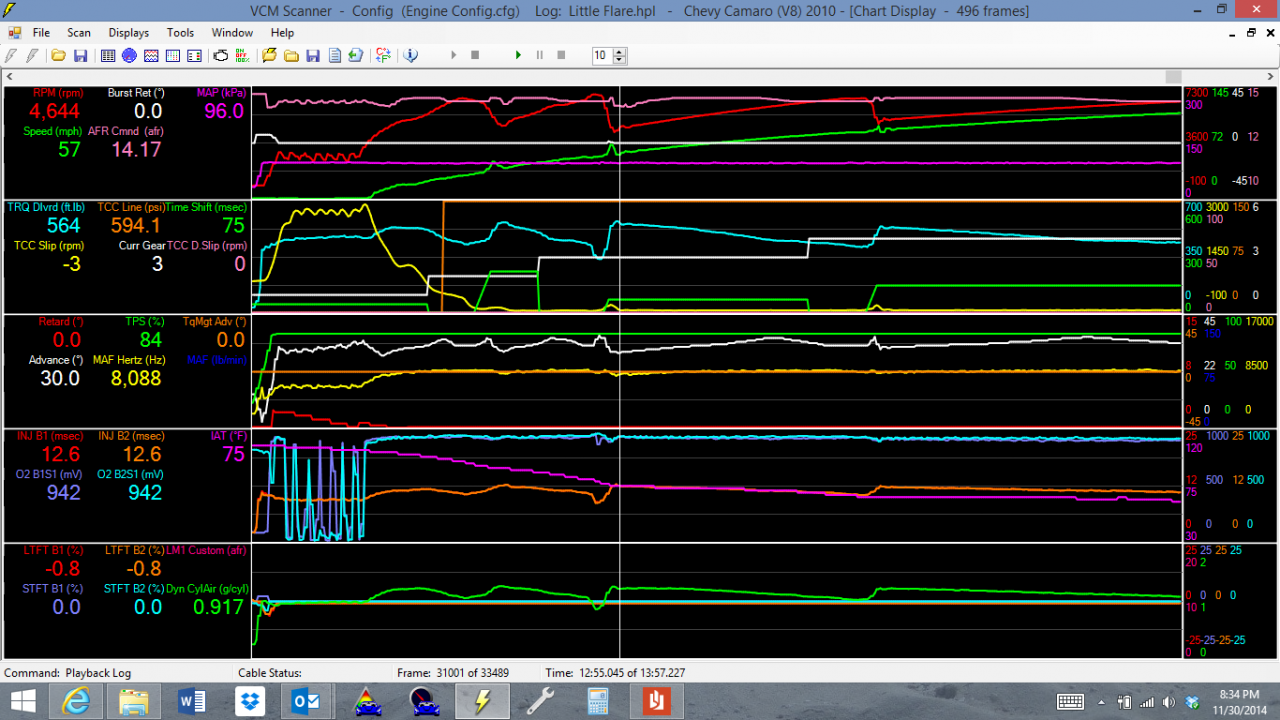Click the playback speed value field
Image resolution: width=1280 pixels, height=720 pixels.
tap(601, 56)
